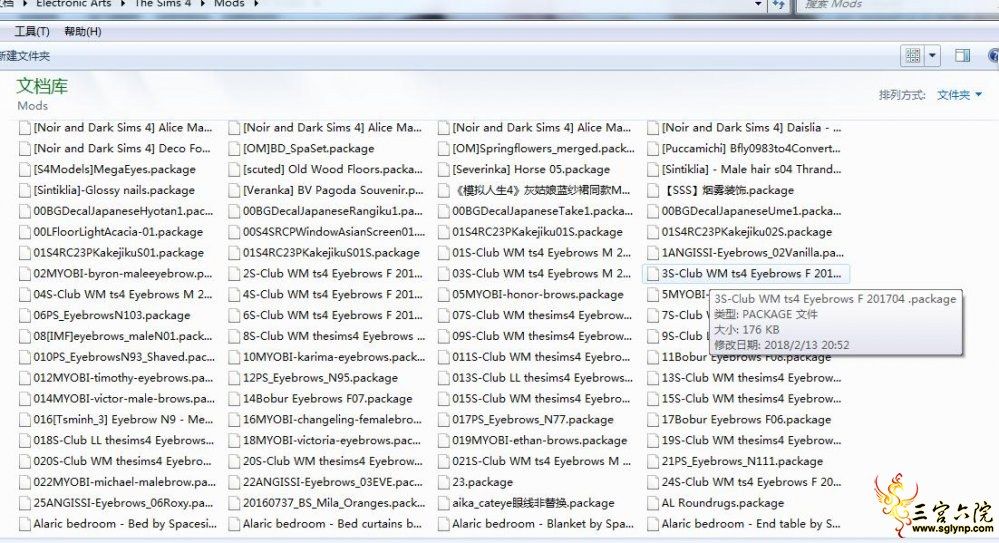Select the highlighted 3S-Club WM ts4 Eyebrows F file
Screen dimensions: 999x543
click(746, 274)
